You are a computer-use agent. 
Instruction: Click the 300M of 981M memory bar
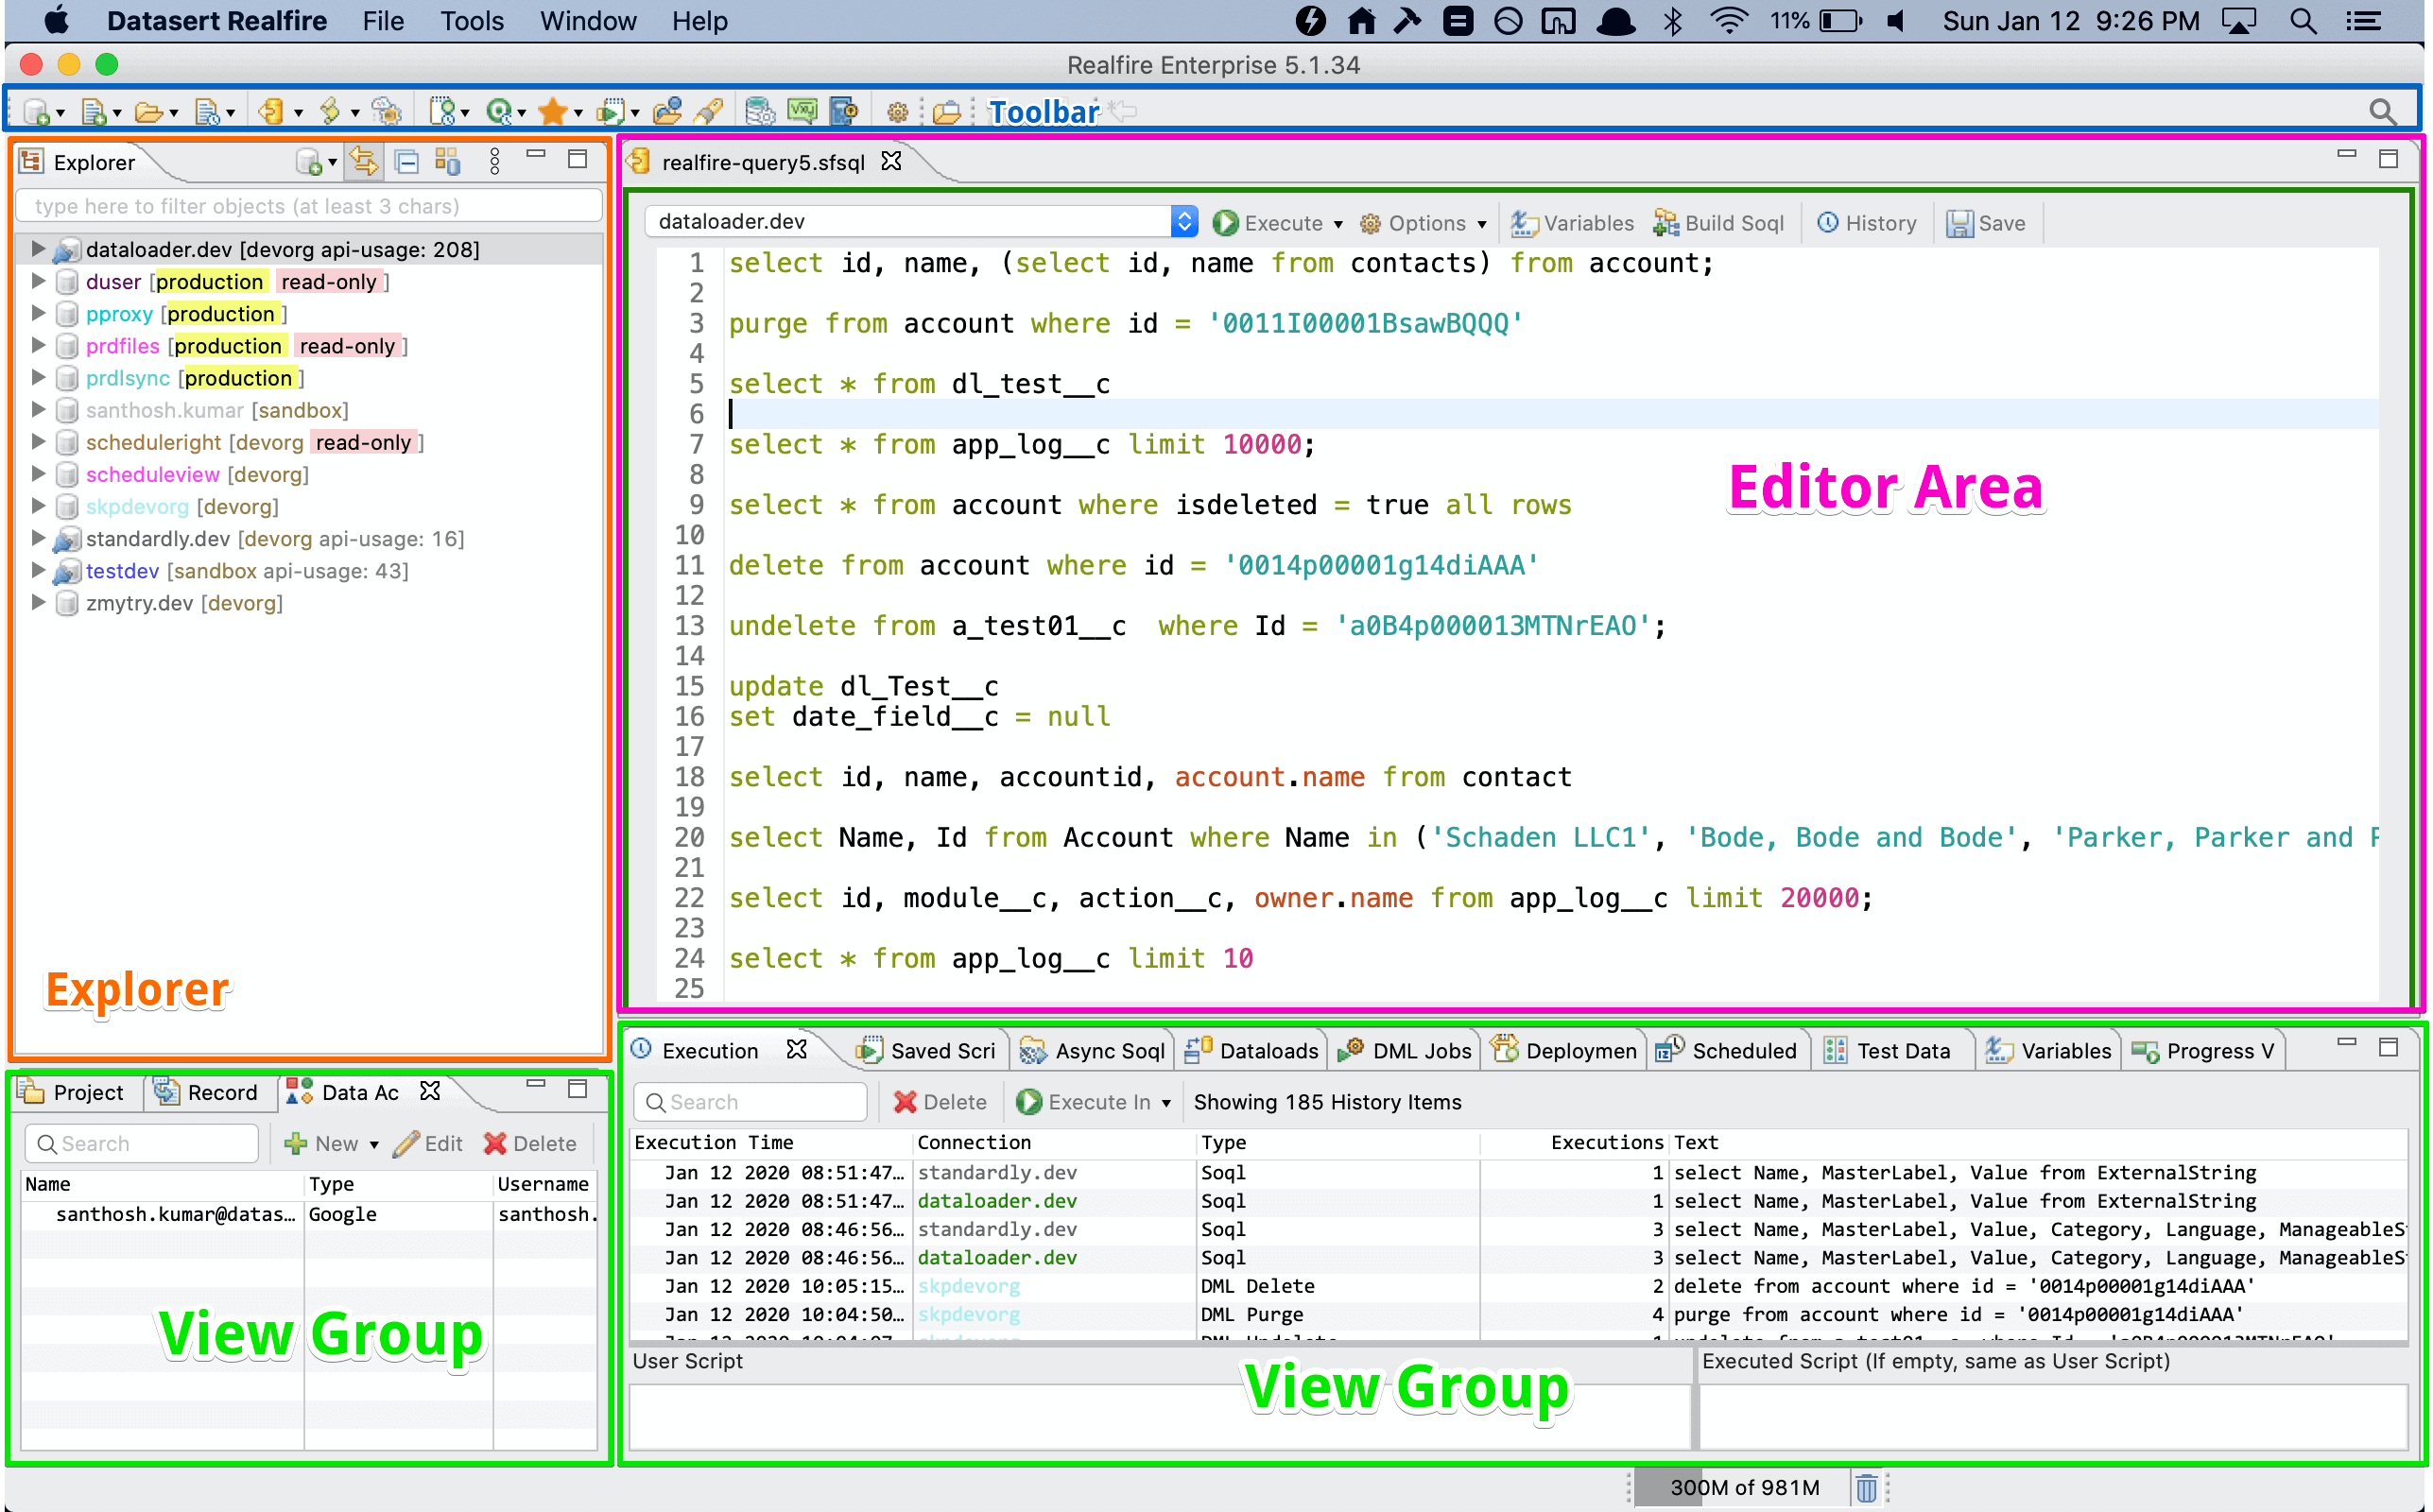(1742, 1487)
